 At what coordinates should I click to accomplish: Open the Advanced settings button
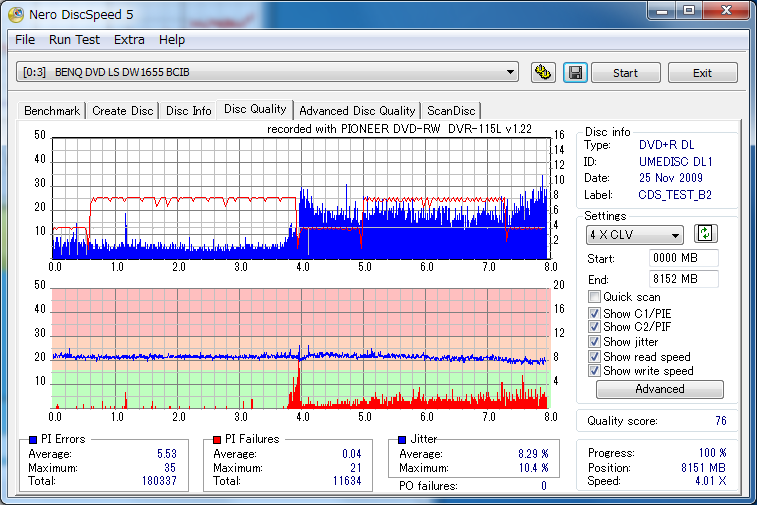(x=659, y=389)
